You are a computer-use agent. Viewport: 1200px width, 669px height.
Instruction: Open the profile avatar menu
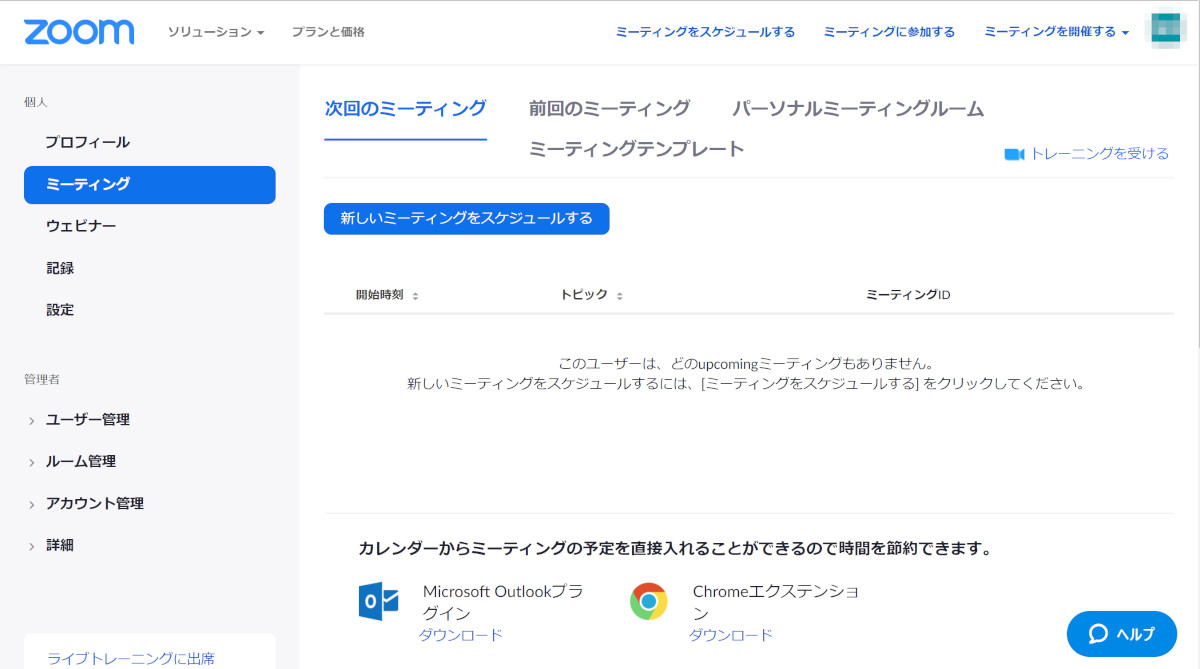point(1166,31)
